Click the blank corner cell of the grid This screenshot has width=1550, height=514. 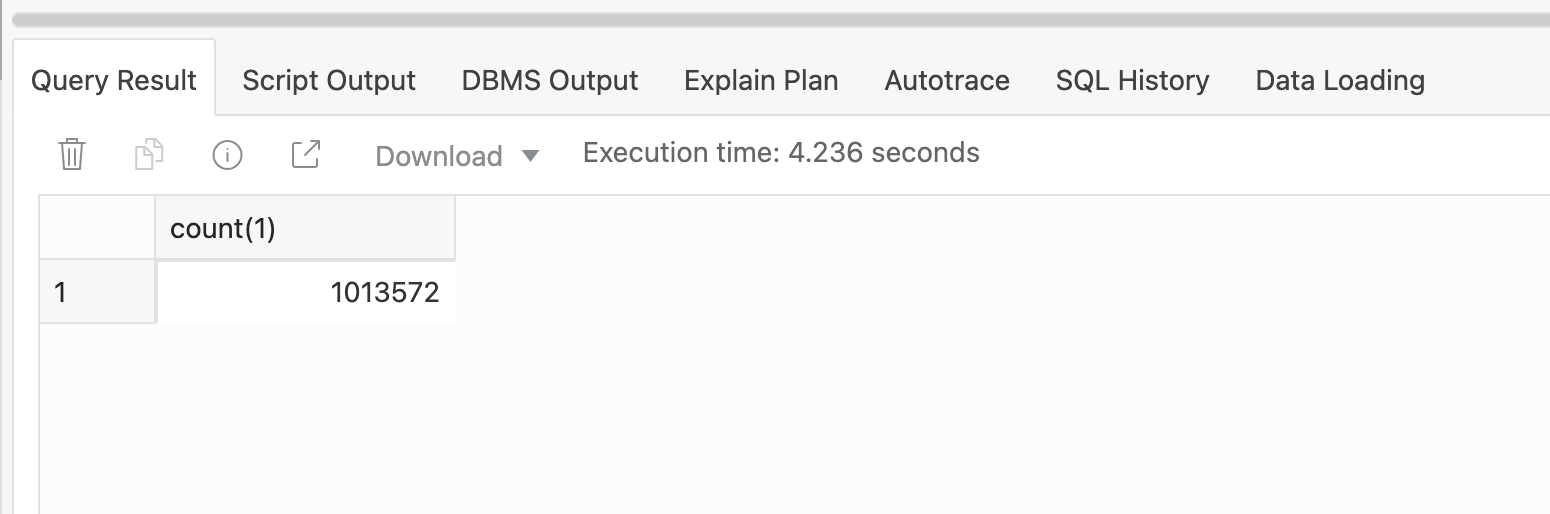point(97,229)
